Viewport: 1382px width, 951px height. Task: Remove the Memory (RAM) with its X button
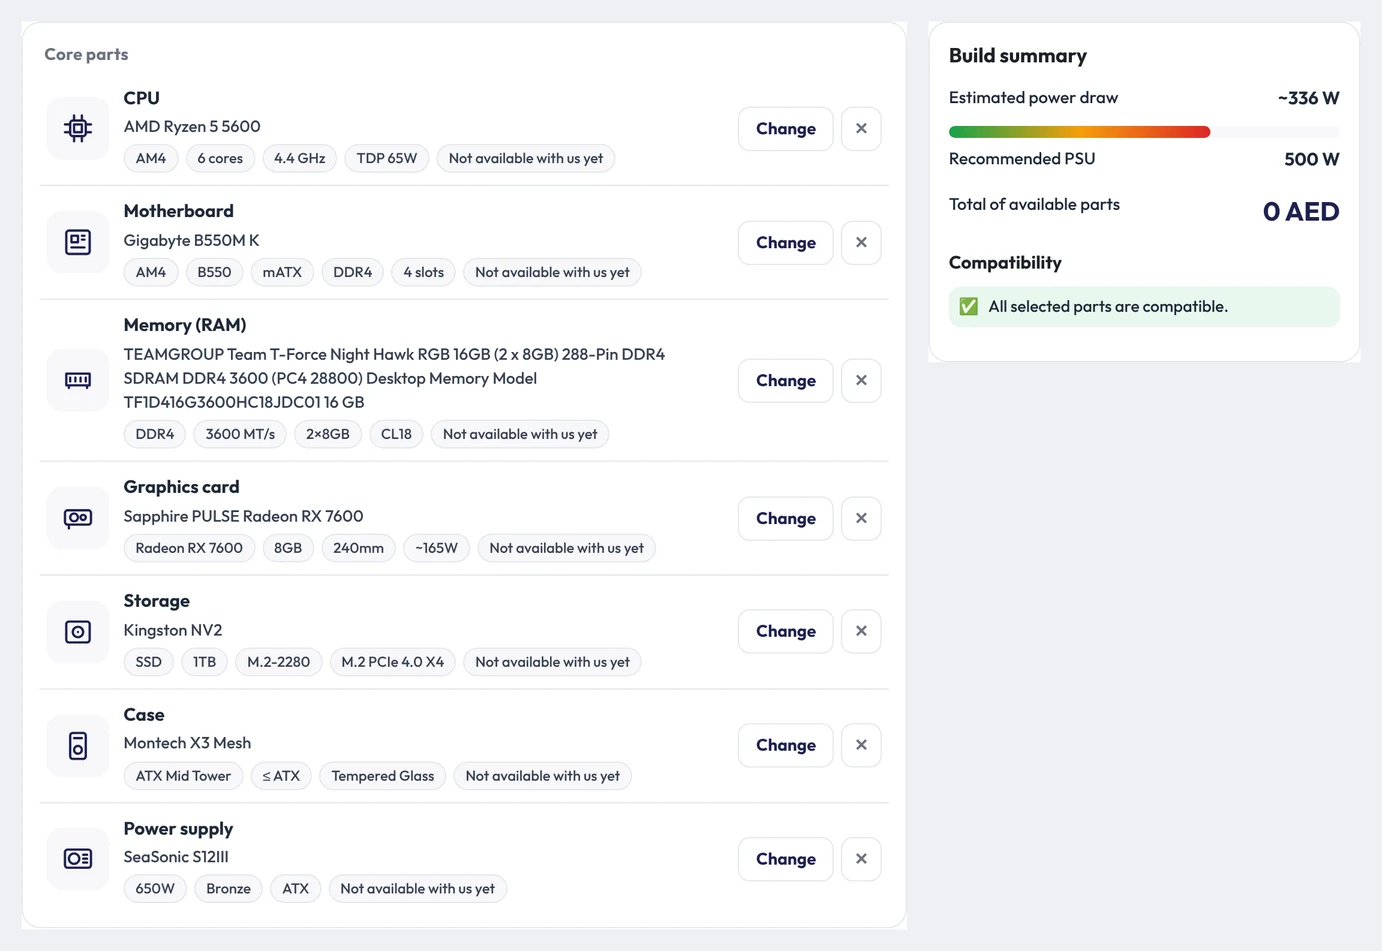861,381
